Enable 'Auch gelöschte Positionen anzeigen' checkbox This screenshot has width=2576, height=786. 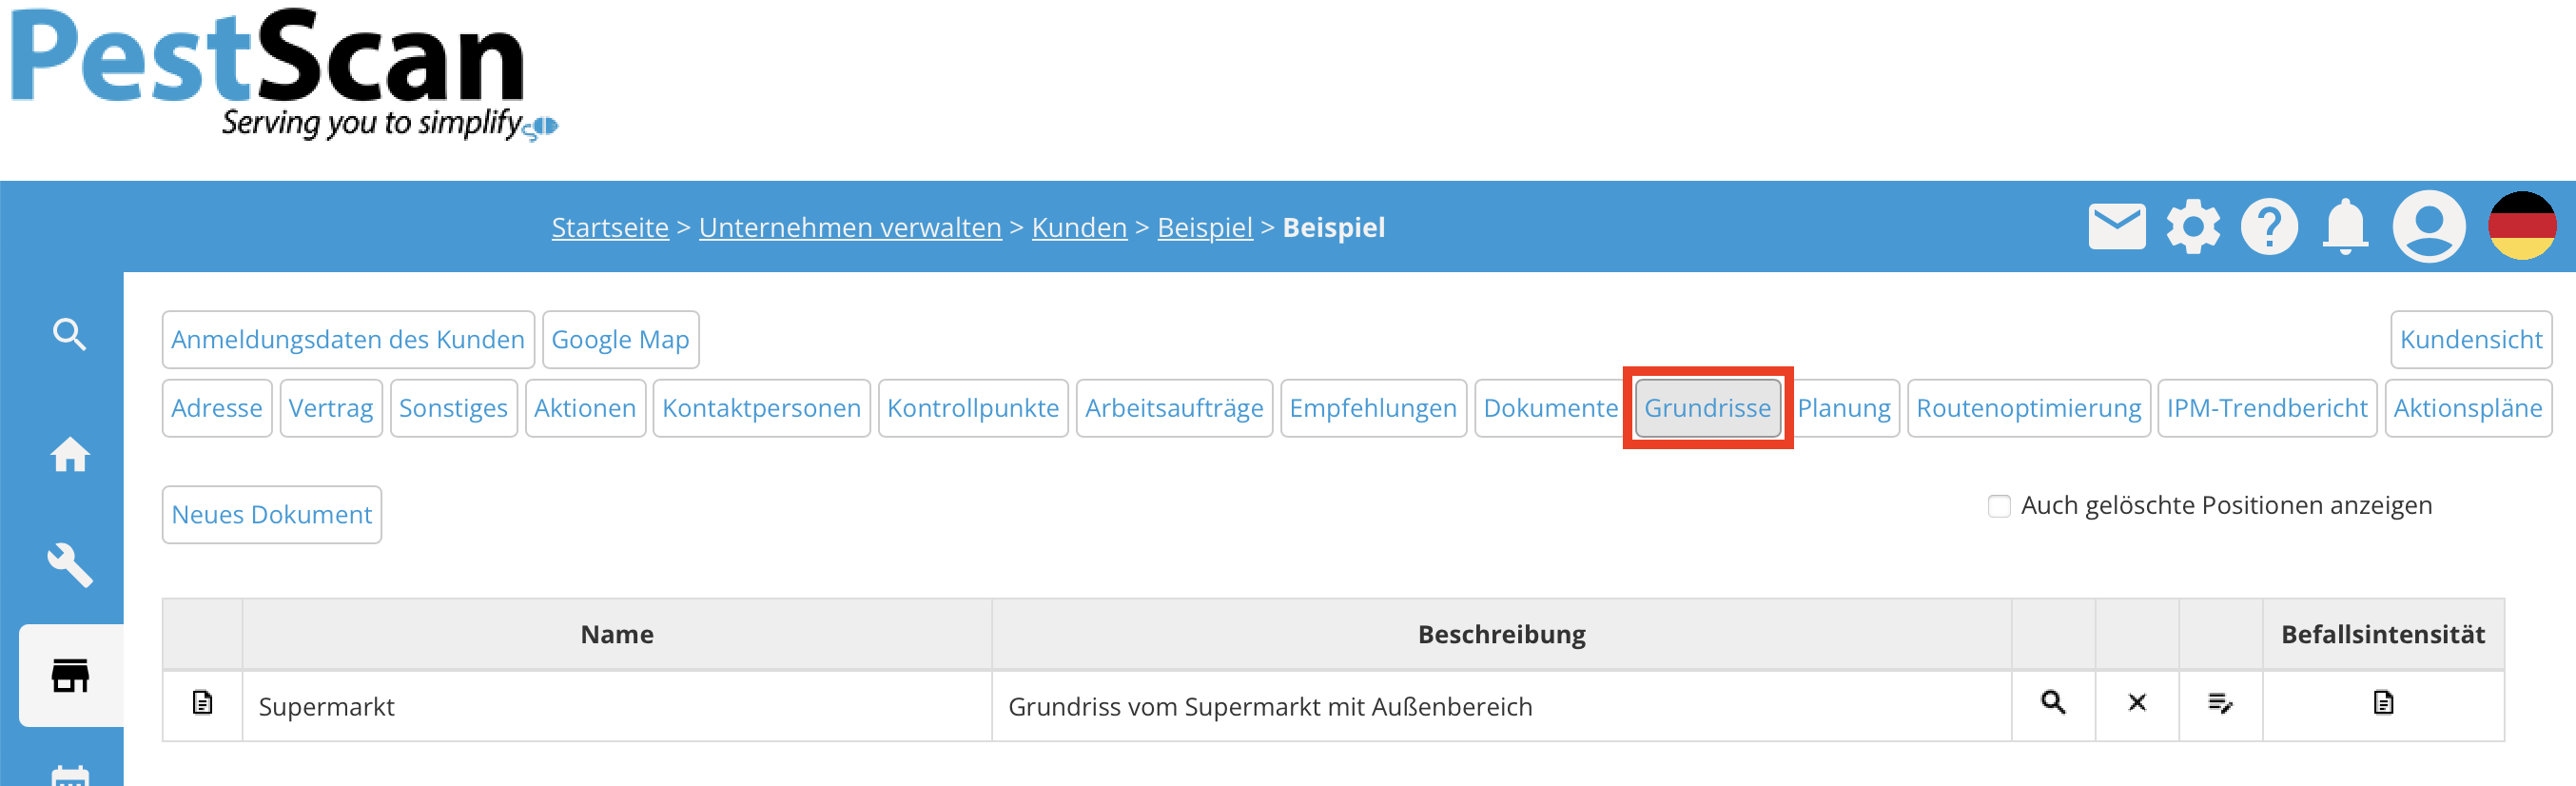click(1999, 506)
